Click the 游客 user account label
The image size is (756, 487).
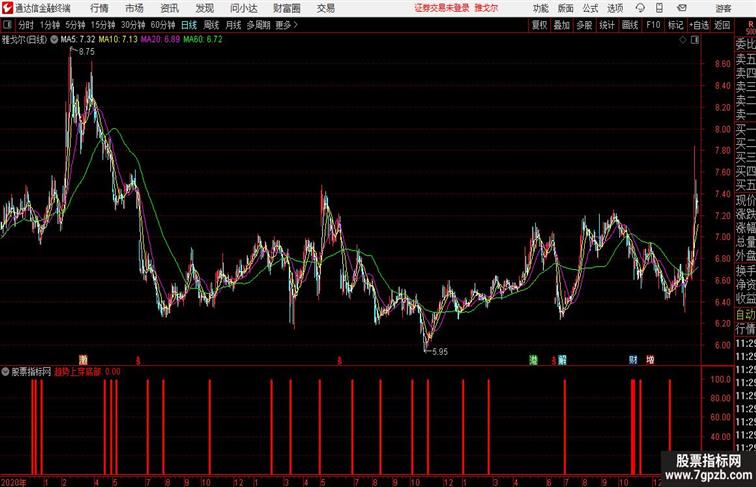click(x=723, y=8)
